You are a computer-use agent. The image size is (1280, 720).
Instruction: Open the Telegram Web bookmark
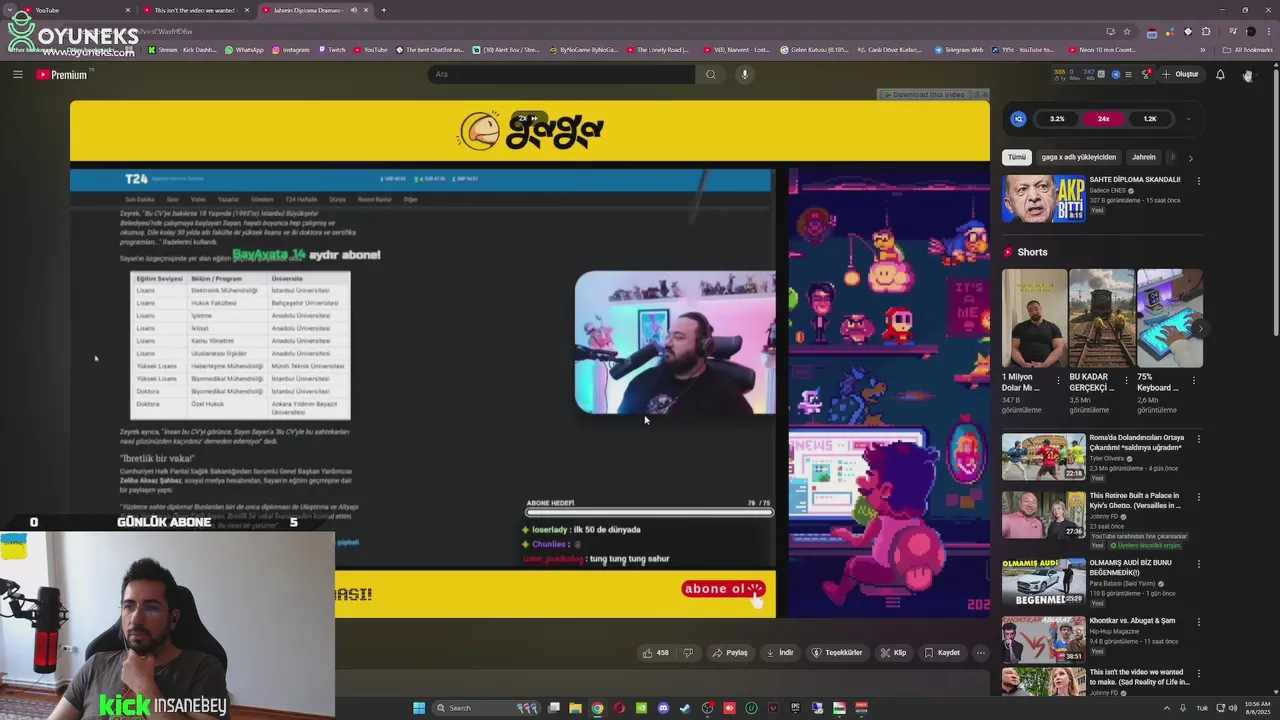click(959, 50)
